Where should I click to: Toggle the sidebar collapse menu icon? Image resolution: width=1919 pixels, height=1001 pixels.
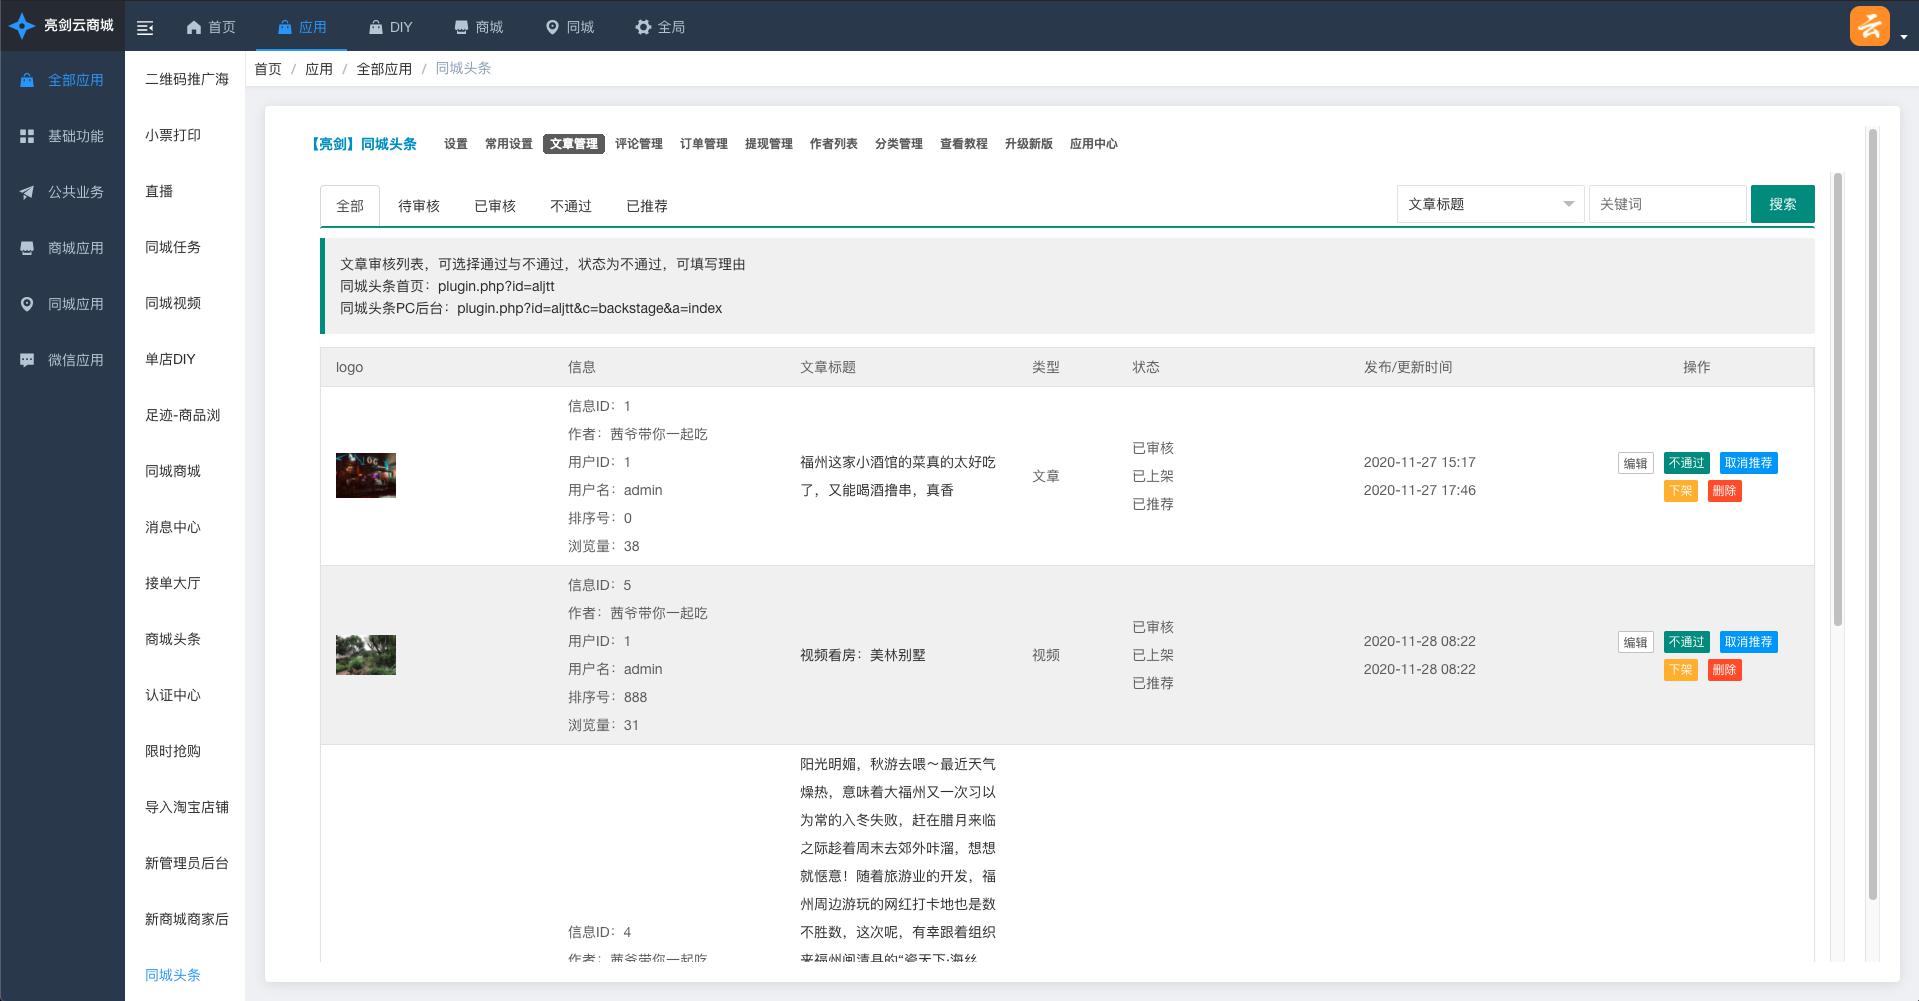[145, 28]
